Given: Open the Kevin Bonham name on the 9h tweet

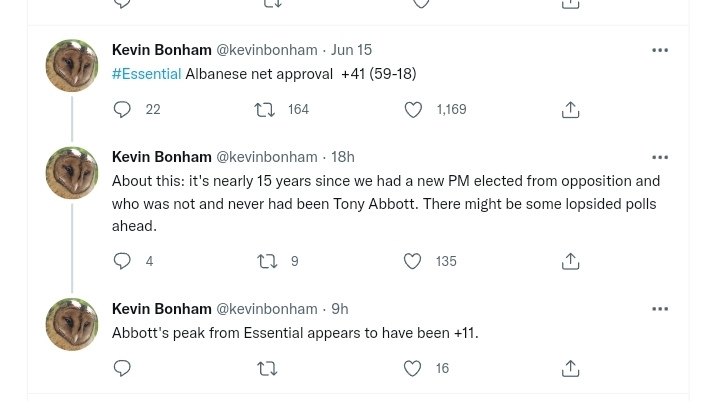Looking at the screenshot, I should (x=161, y=309).
